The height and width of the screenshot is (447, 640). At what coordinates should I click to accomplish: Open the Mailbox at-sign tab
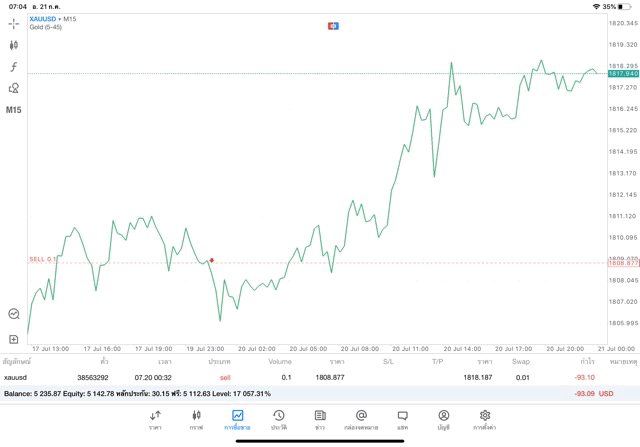[x=361, y=419]
